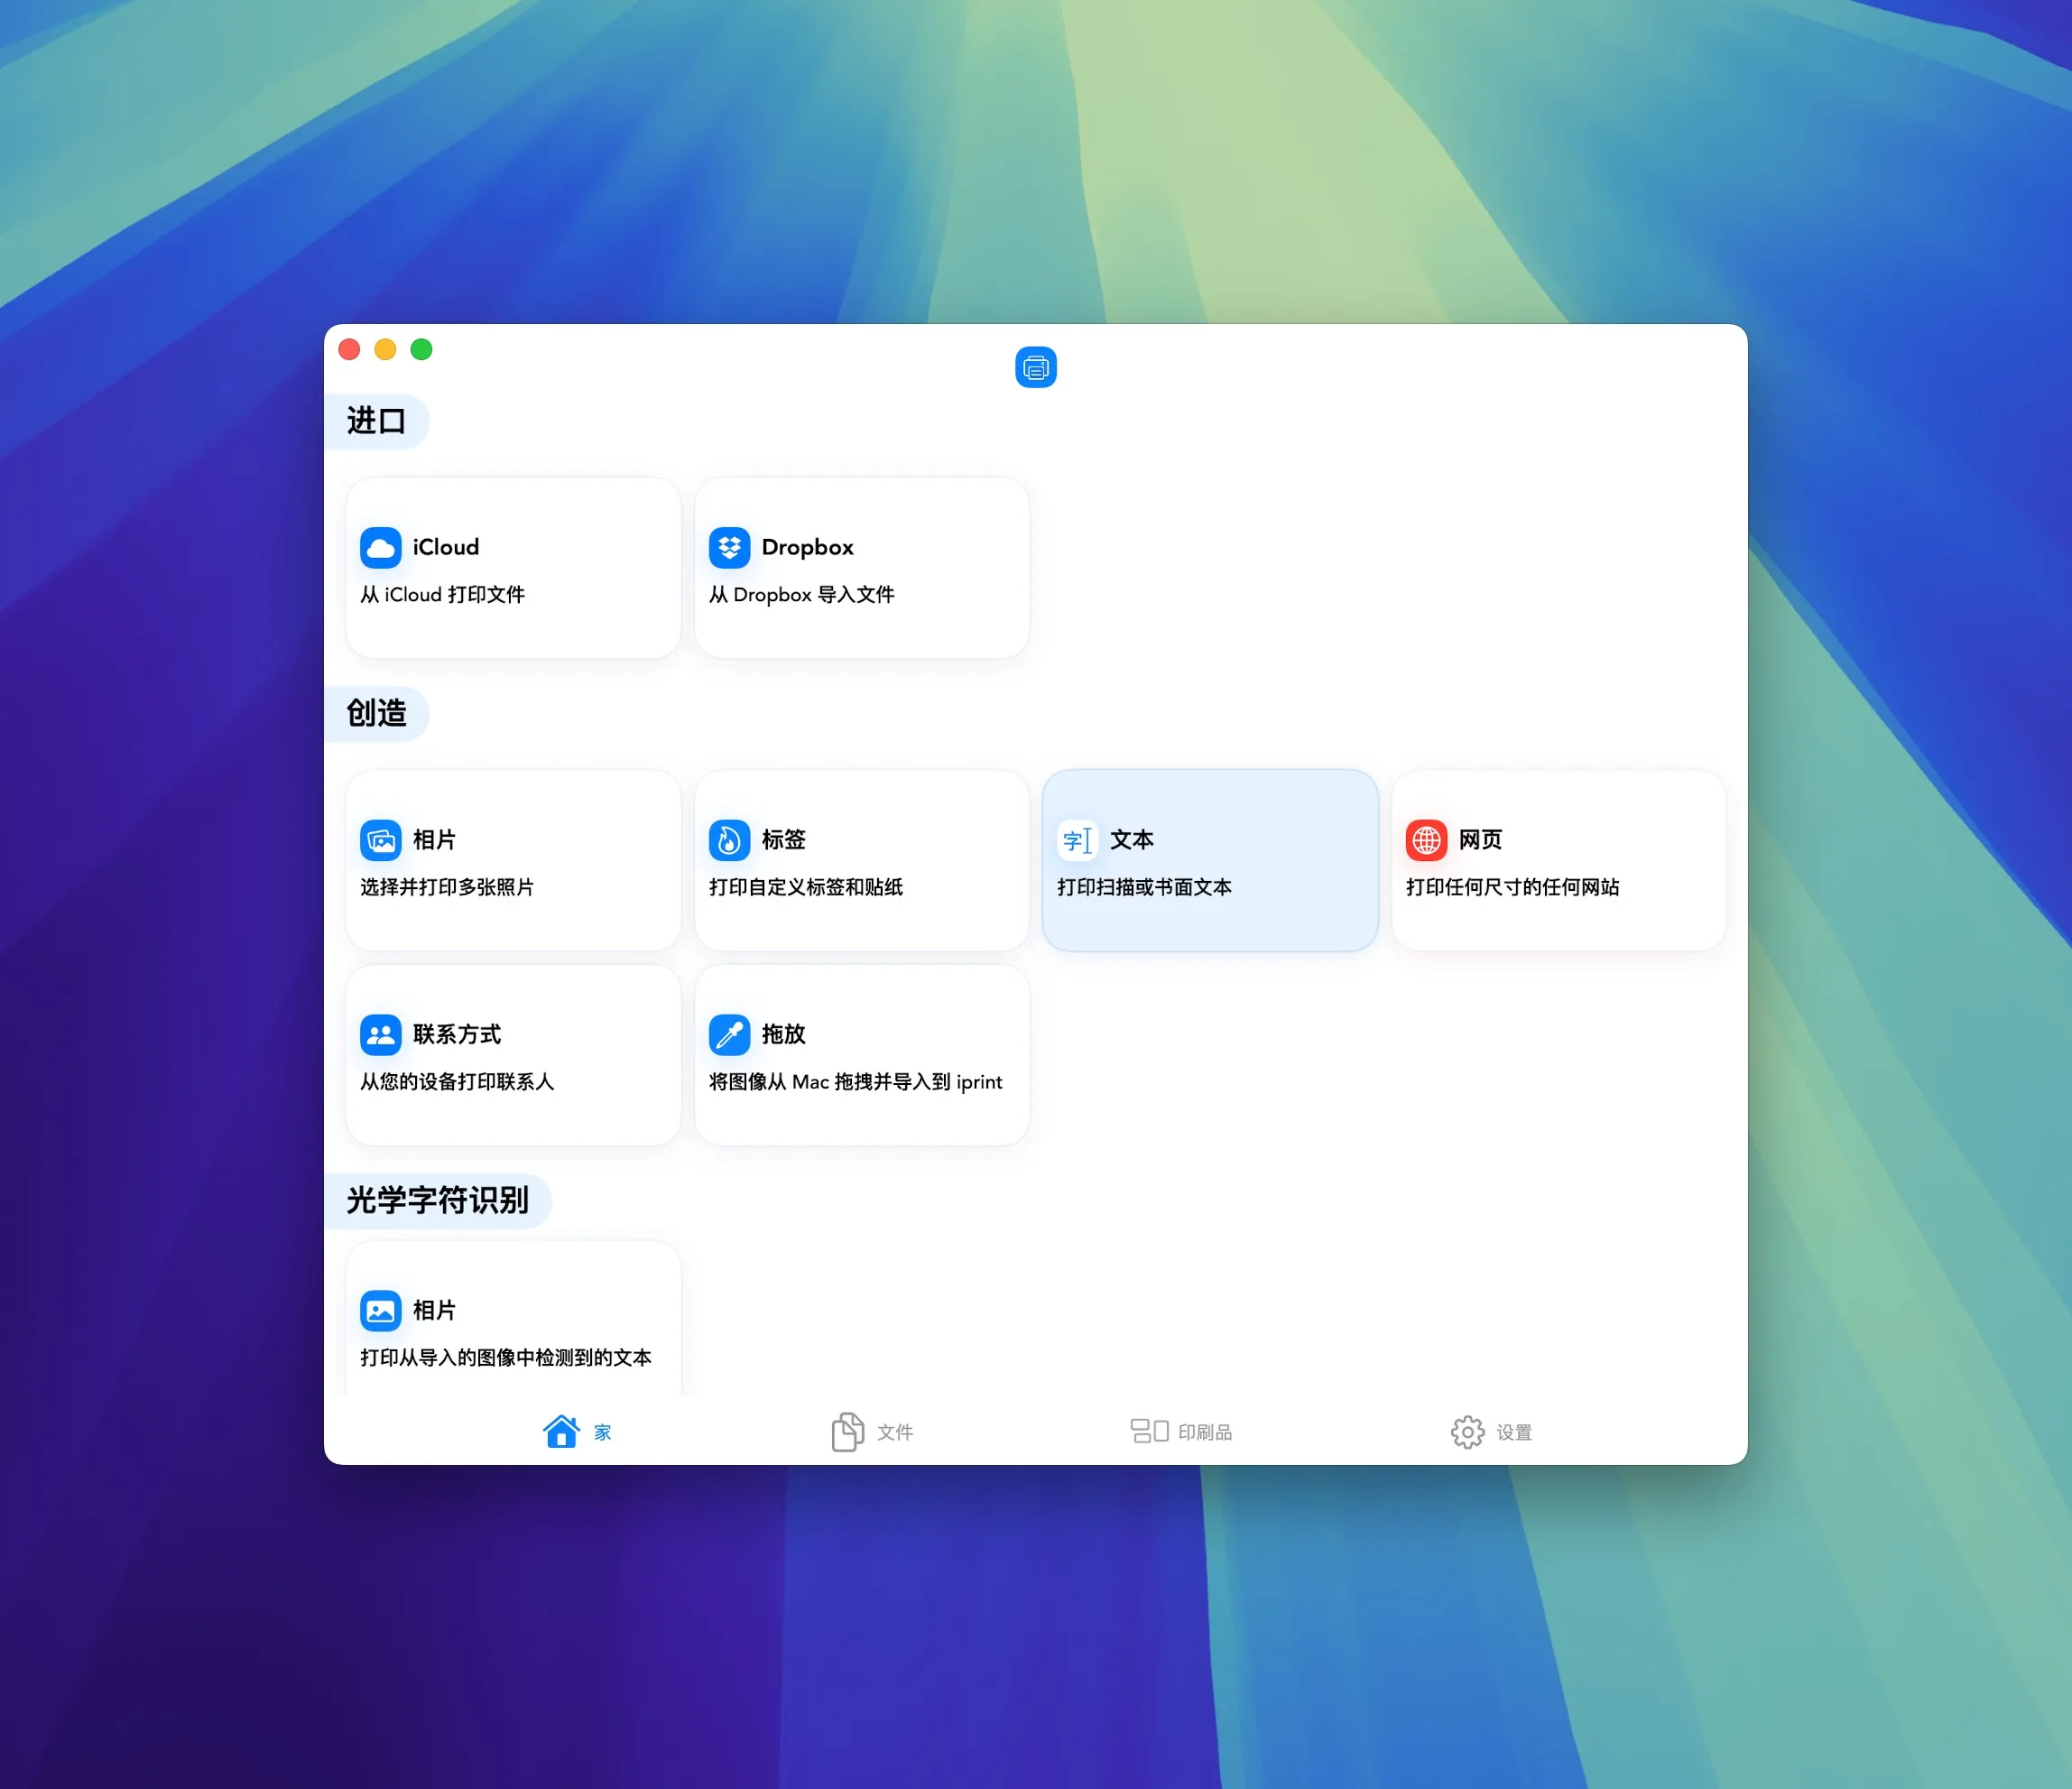
Task: Open the 从您的设备打印联系人 card
Action: pos(512,1055)
